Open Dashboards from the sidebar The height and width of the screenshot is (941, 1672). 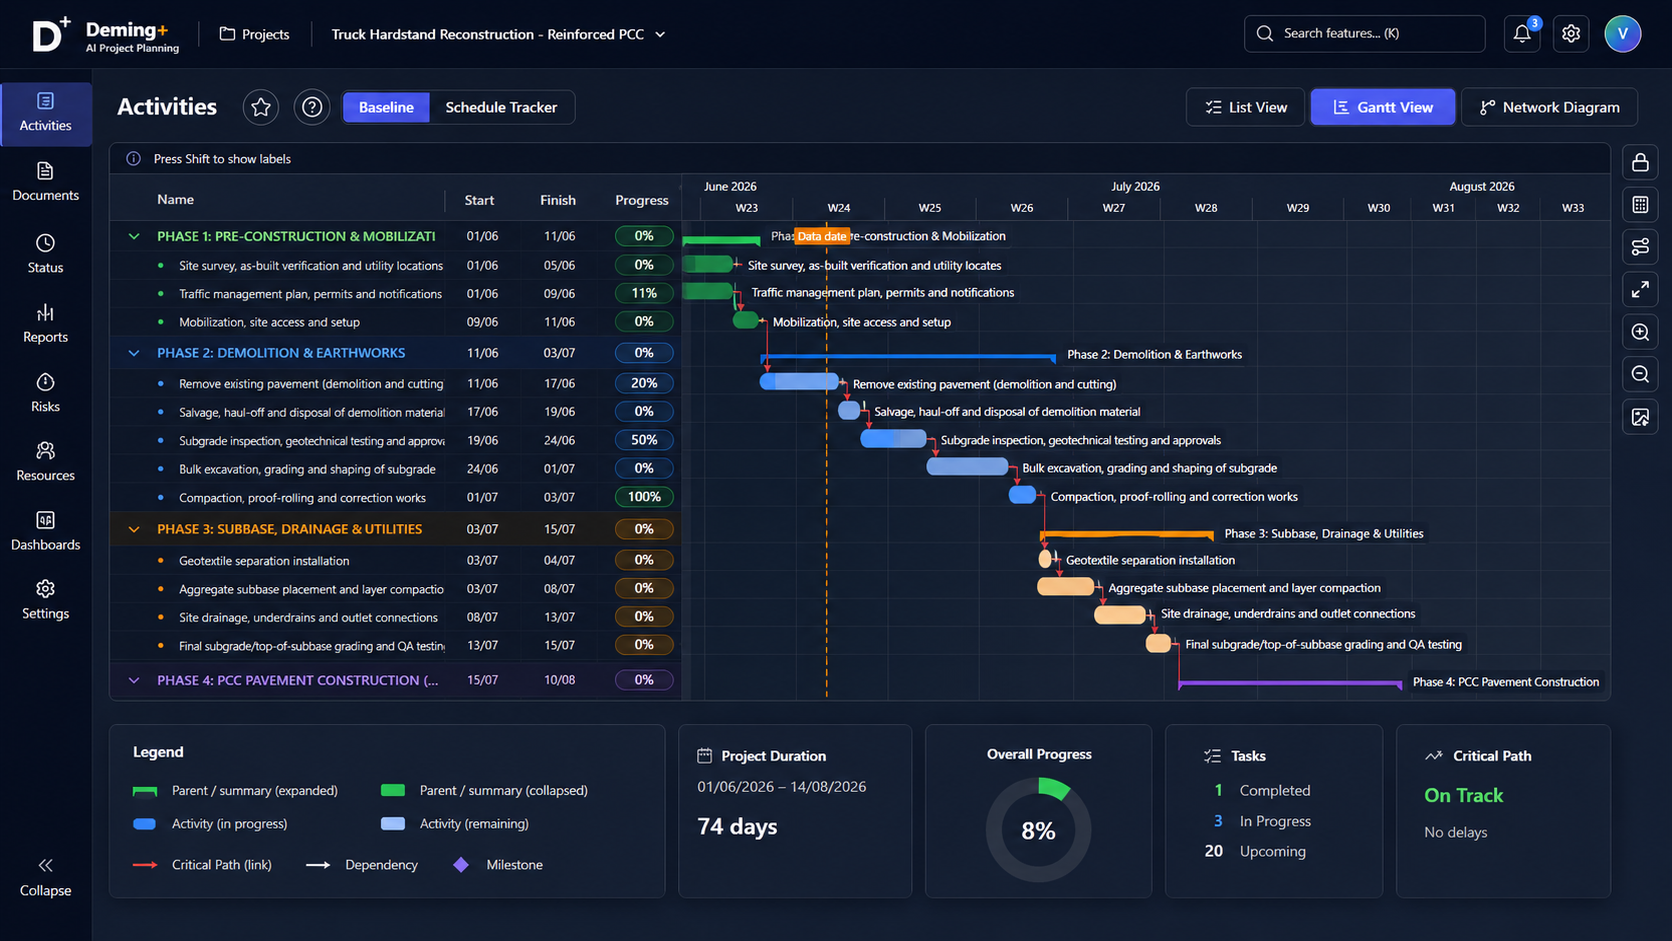tap(46, 531)
